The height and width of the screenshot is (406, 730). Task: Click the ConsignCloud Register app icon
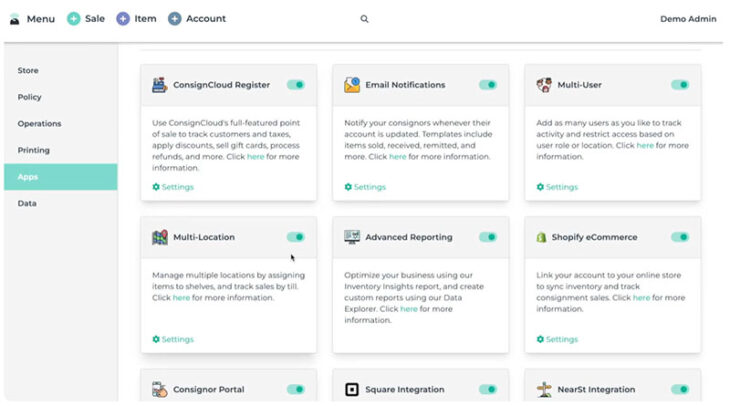point(160,85)
